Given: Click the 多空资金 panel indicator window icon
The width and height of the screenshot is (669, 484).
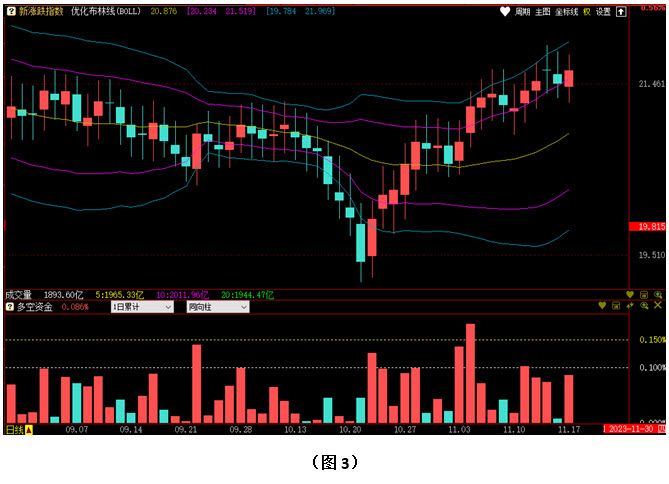Looking at the screenshot, I should click(x=616, y=306).
